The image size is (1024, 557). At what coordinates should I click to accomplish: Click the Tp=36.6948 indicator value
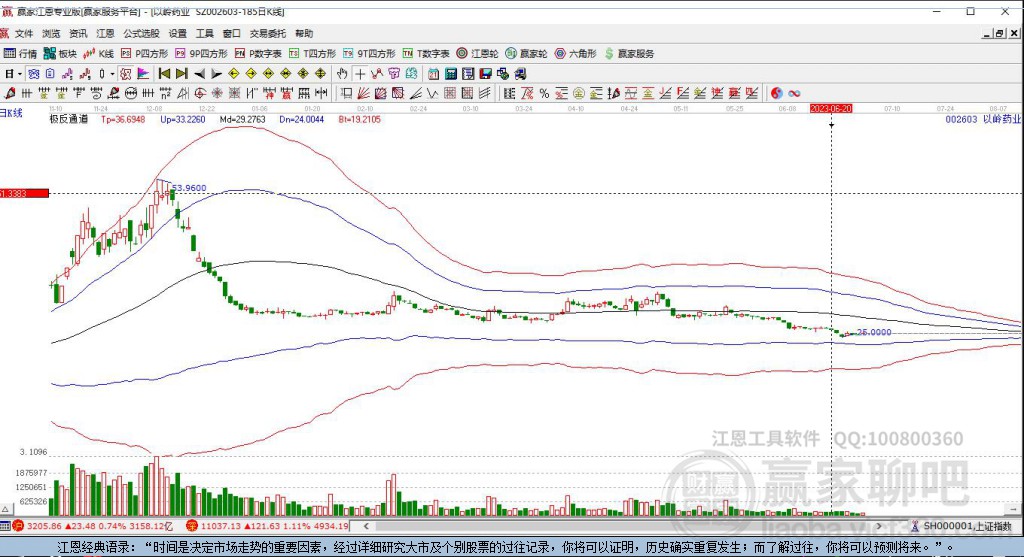pyautogui.click(x=123, y=119)
